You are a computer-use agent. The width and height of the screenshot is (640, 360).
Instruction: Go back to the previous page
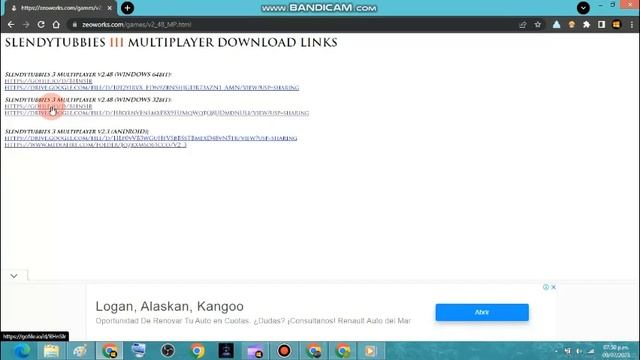tap(11, 24)
